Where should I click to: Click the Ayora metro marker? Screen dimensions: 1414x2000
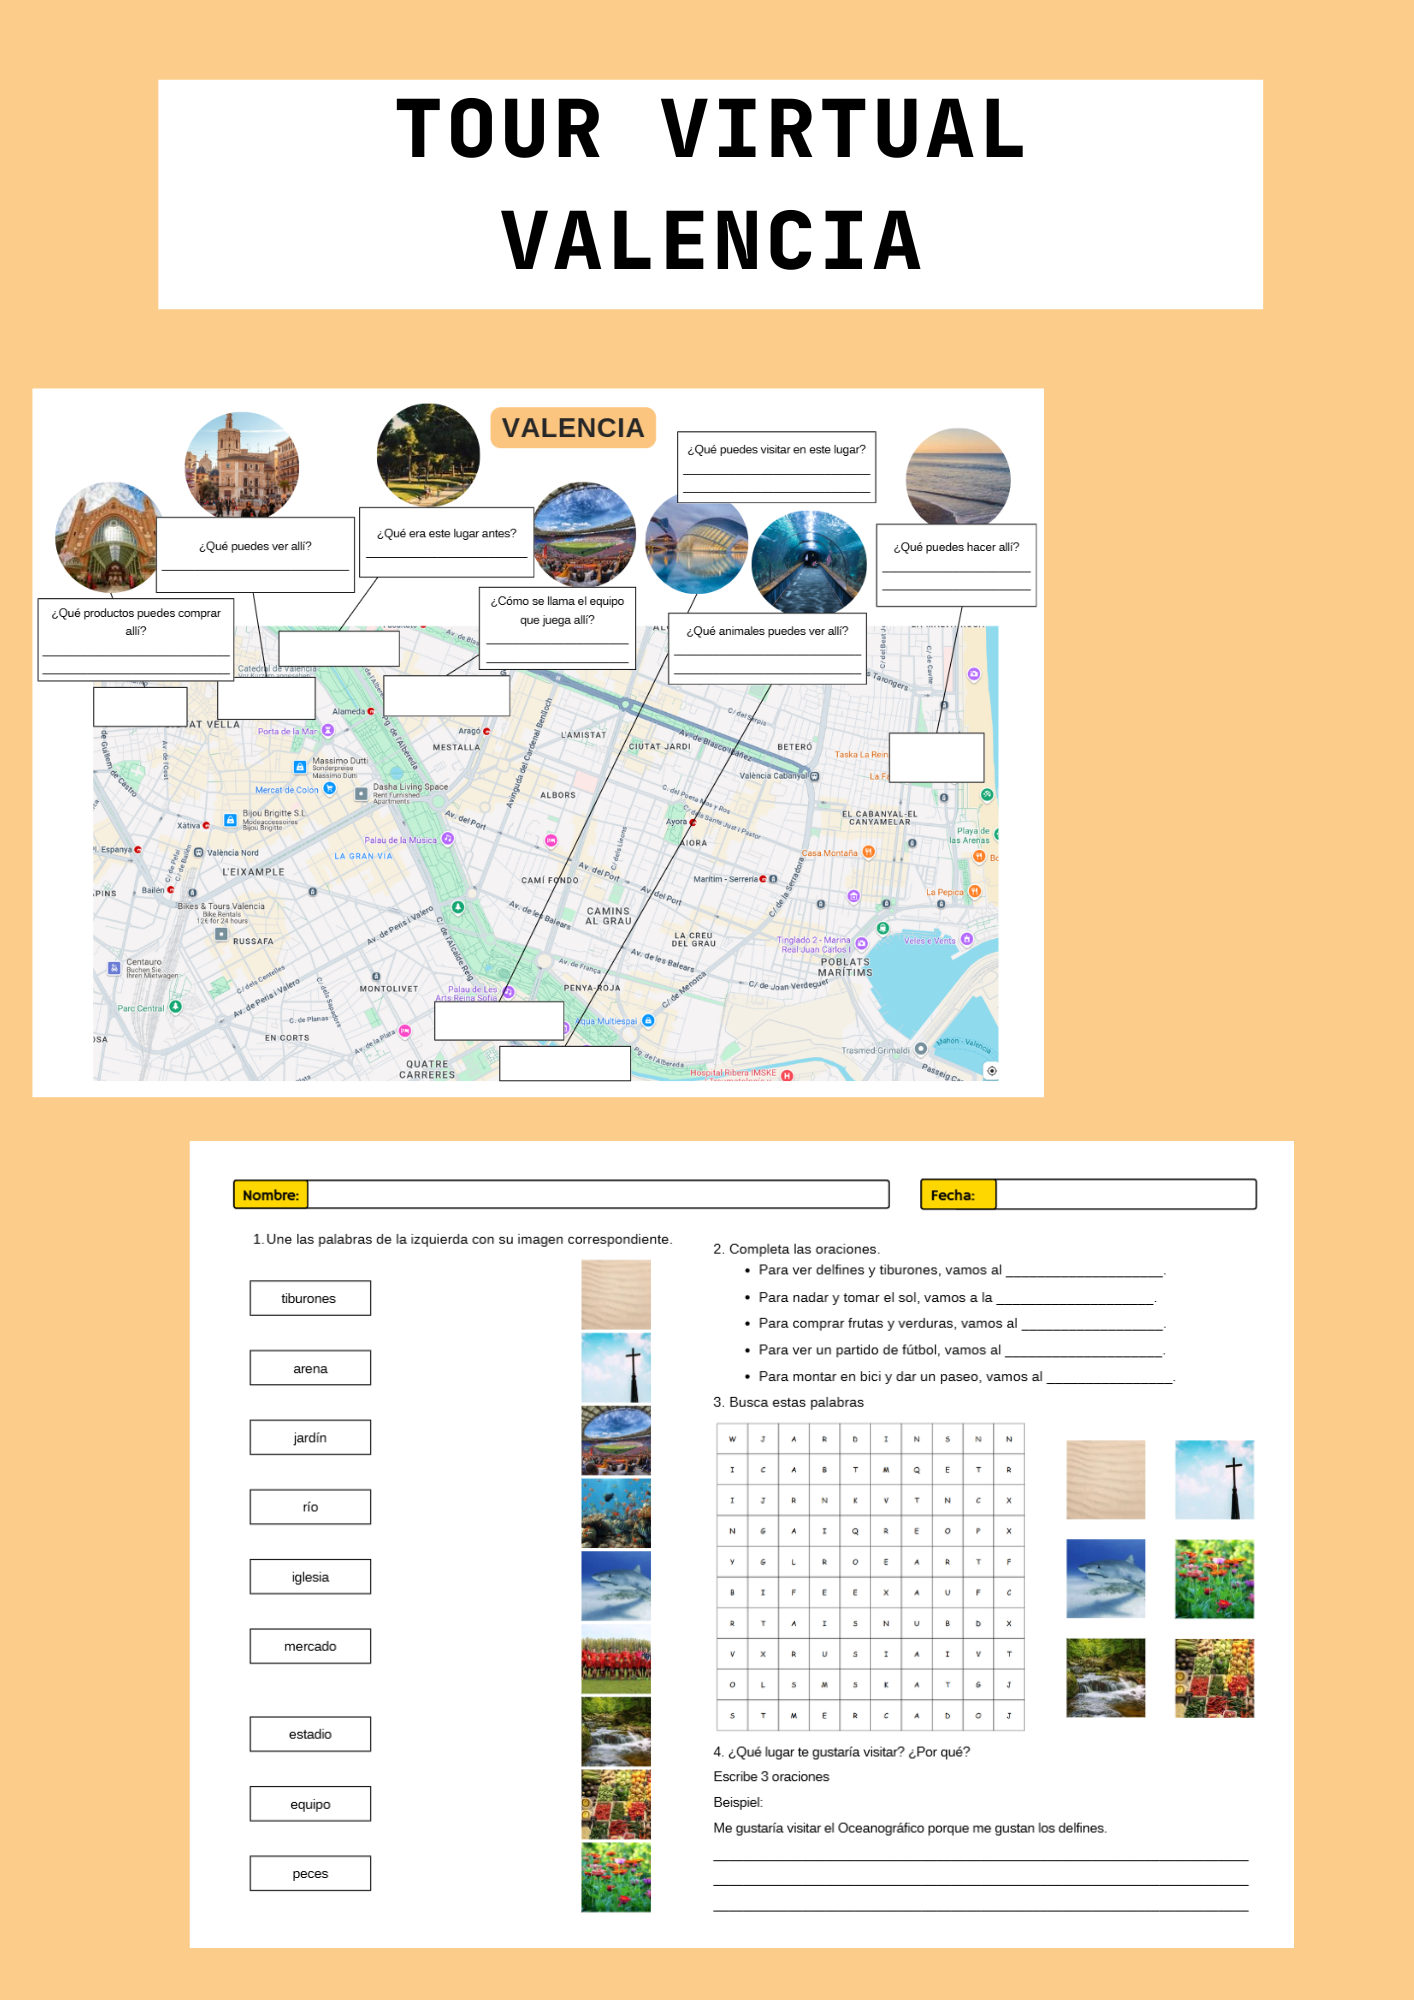pyautogui.click(x=693, y=822)
